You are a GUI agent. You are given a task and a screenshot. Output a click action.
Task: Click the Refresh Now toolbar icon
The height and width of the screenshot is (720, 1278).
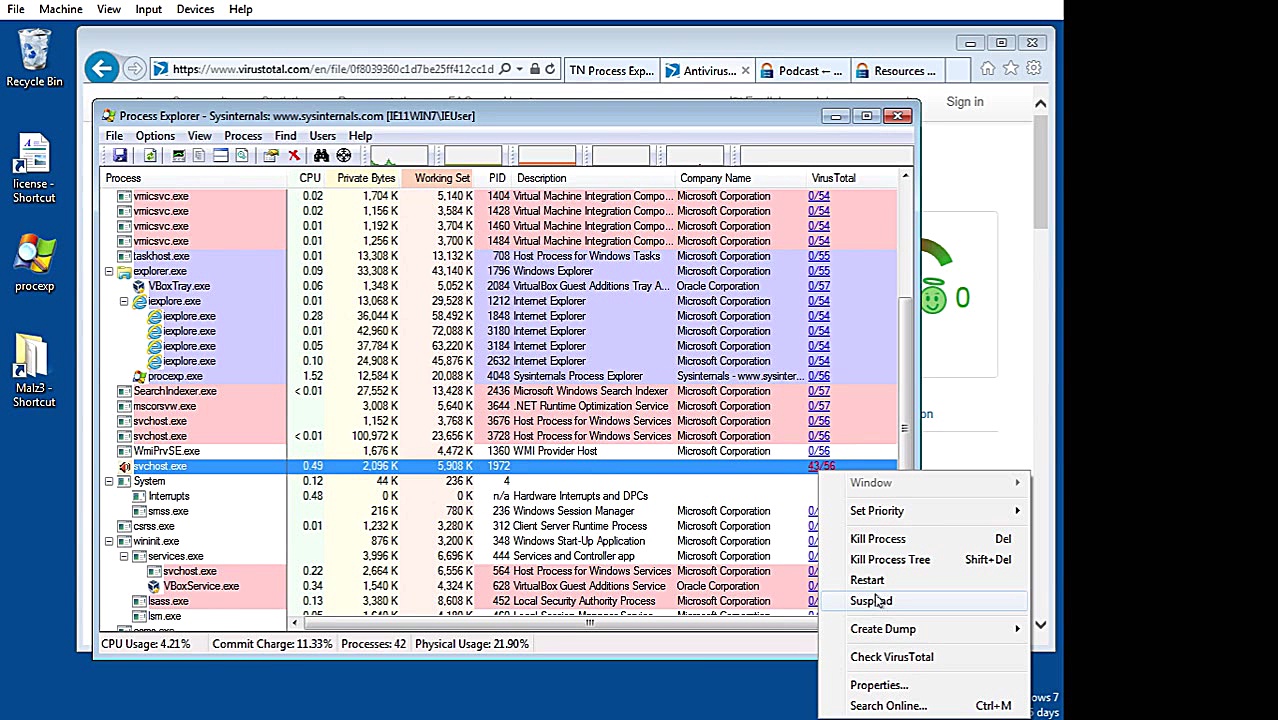click(150, 156)
